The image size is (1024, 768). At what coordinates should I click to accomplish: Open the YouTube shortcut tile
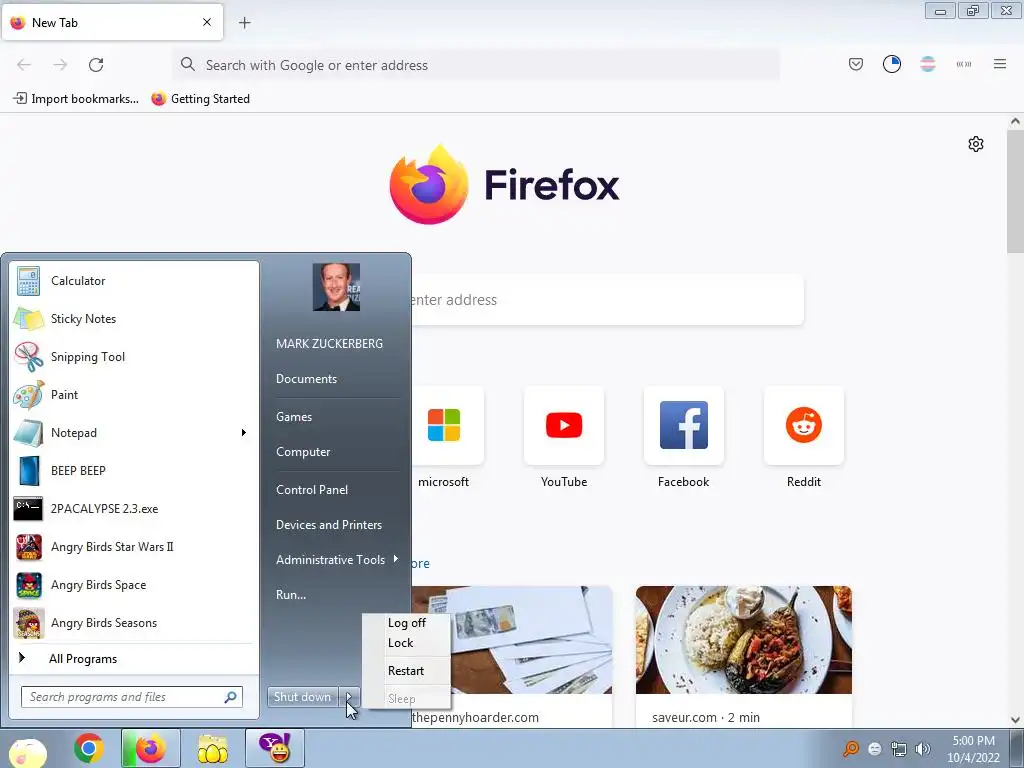(564, 426)
